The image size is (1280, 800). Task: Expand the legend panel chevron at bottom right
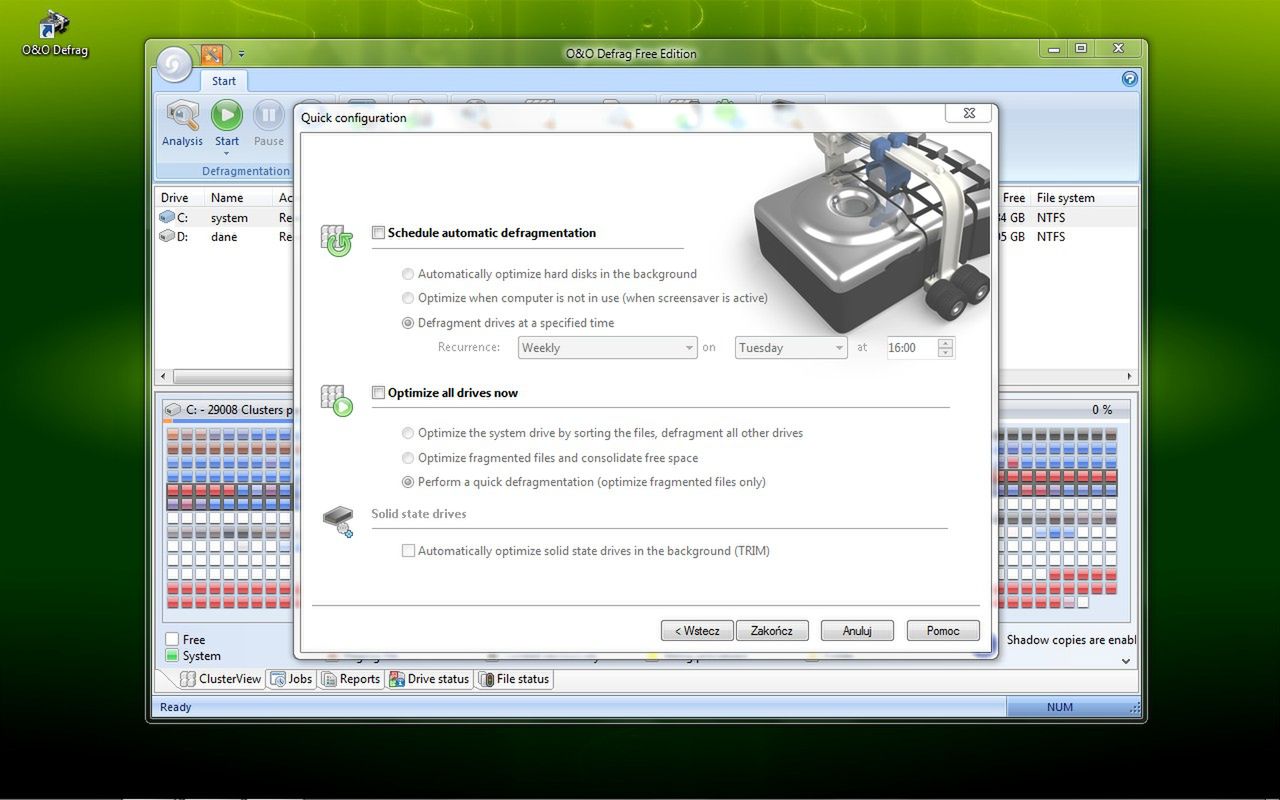point(1126,661)
